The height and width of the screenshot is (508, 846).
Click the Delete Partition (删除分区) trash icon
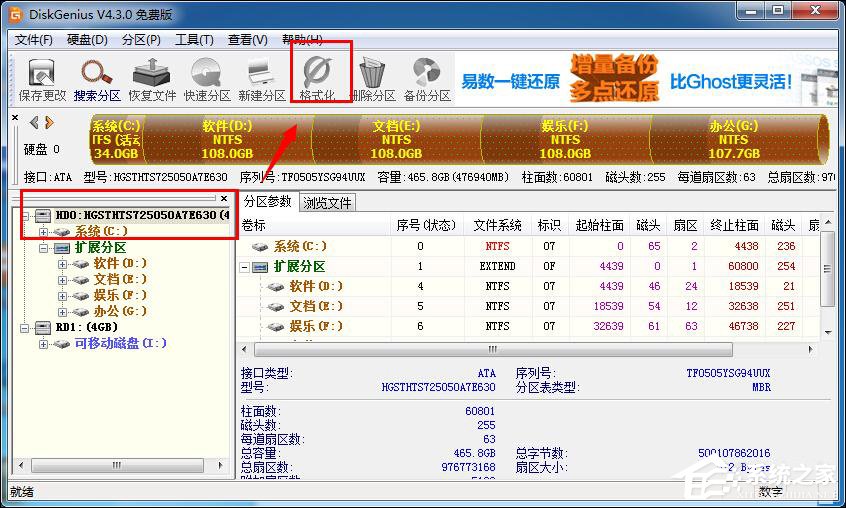coord(373,80)
